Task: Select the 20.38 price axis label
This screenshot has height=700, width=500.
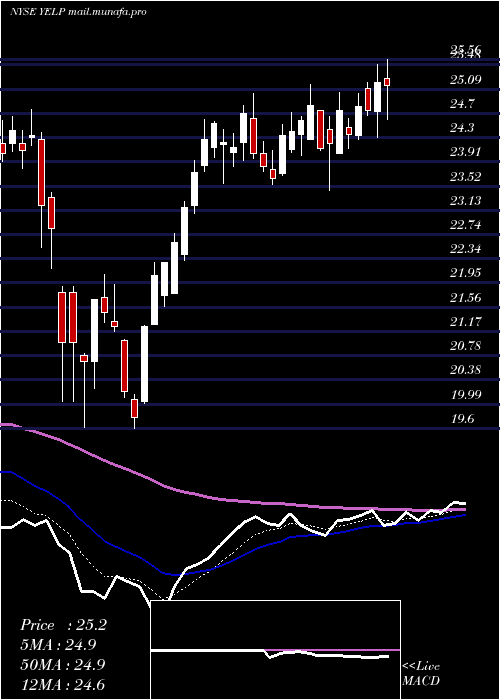Action: (x=466, y=370)
